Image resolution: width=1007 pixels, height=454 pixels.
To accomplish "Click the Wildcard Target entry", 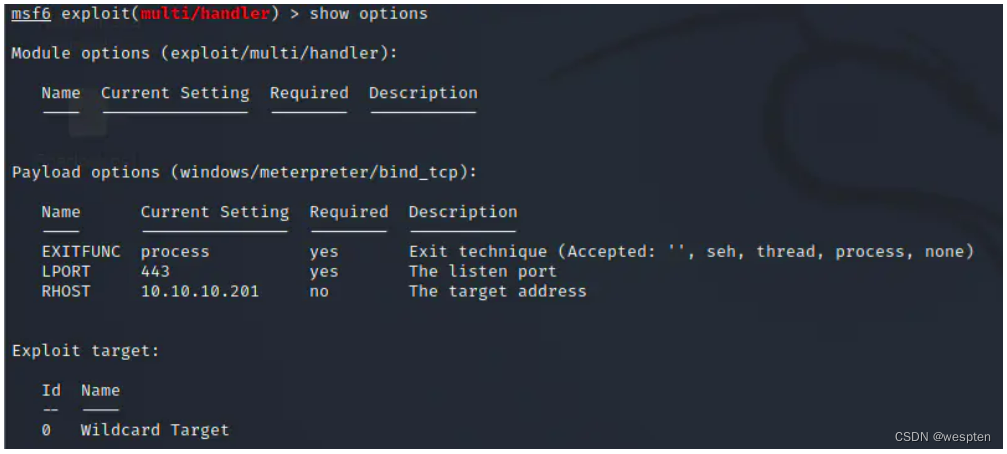I will (x=155, y=430).
